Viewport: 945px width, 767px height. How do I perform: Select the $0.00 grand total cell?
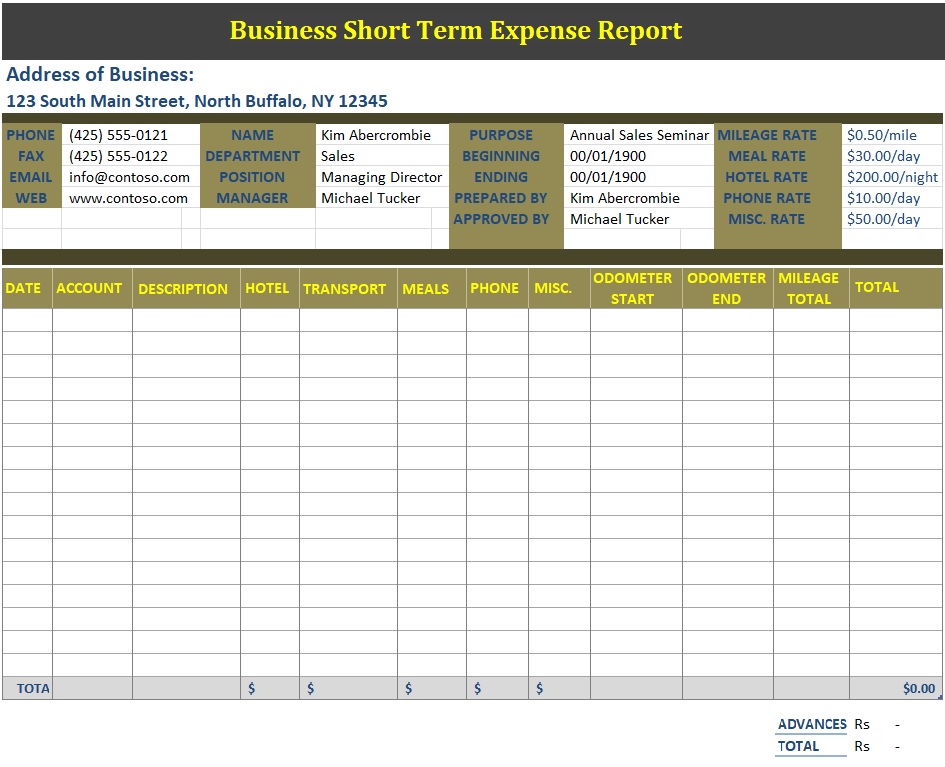918,688
